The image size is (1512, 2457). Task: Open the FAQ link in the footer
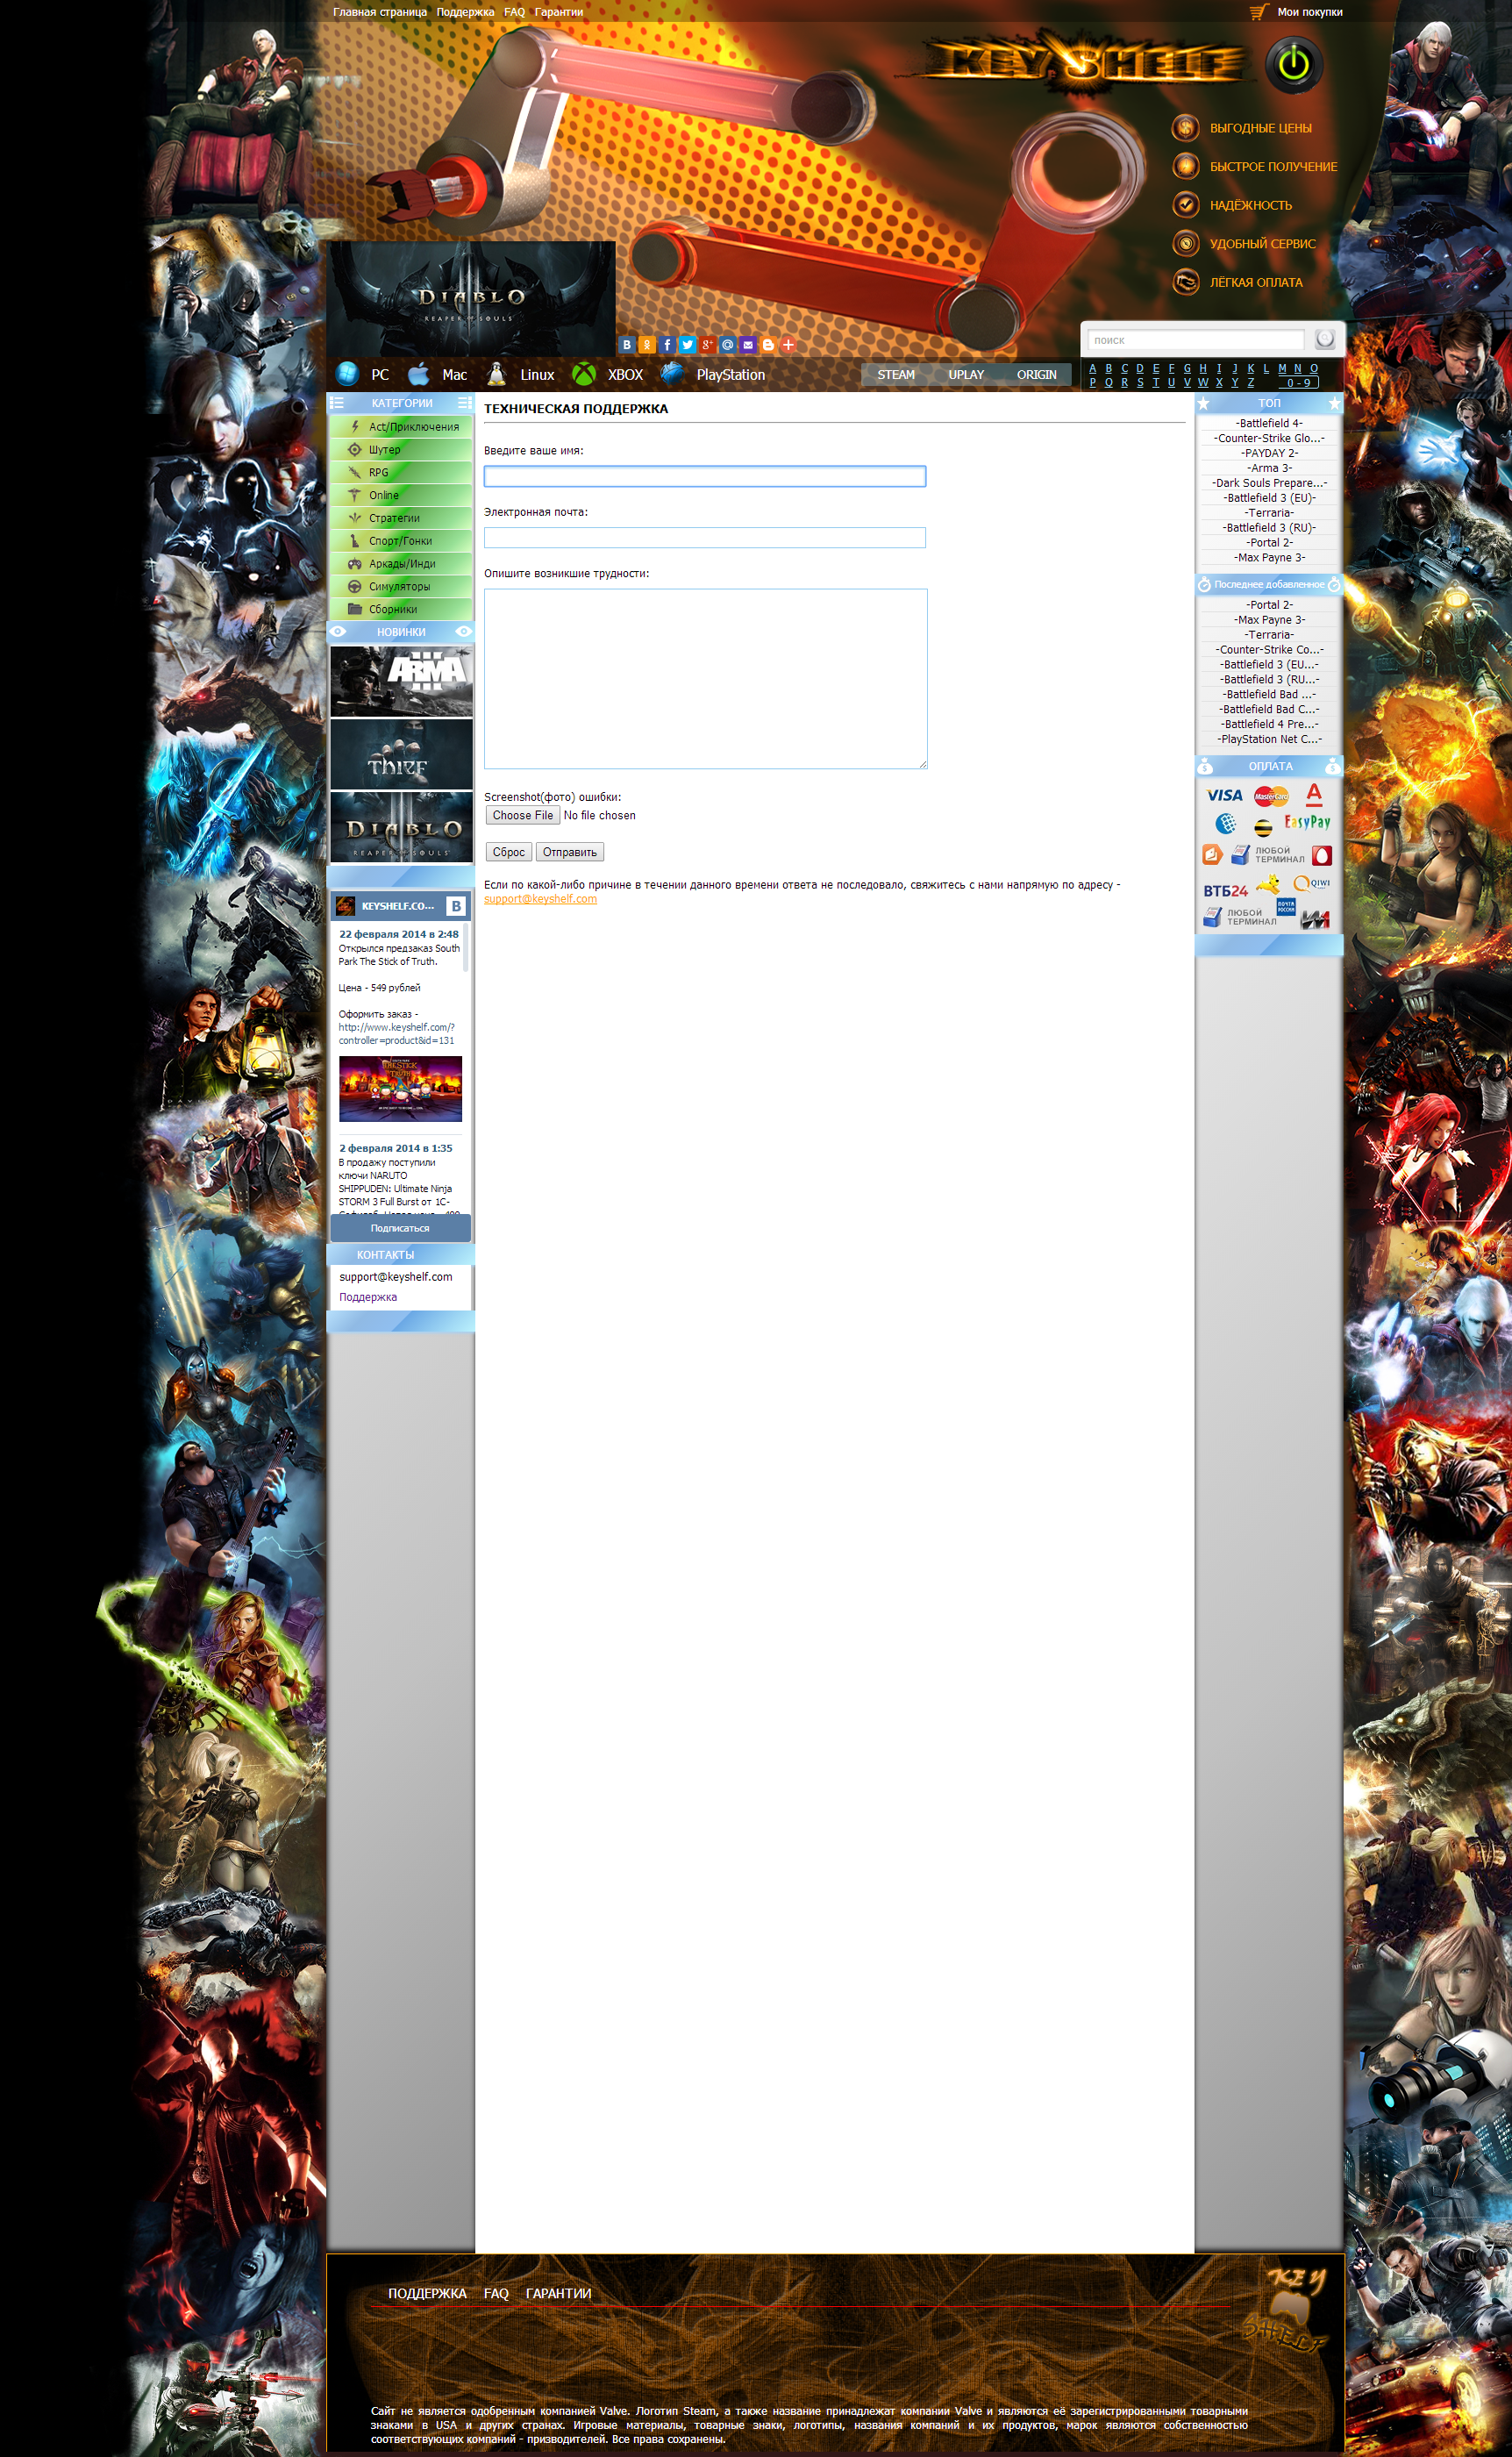click(496, 2294)
